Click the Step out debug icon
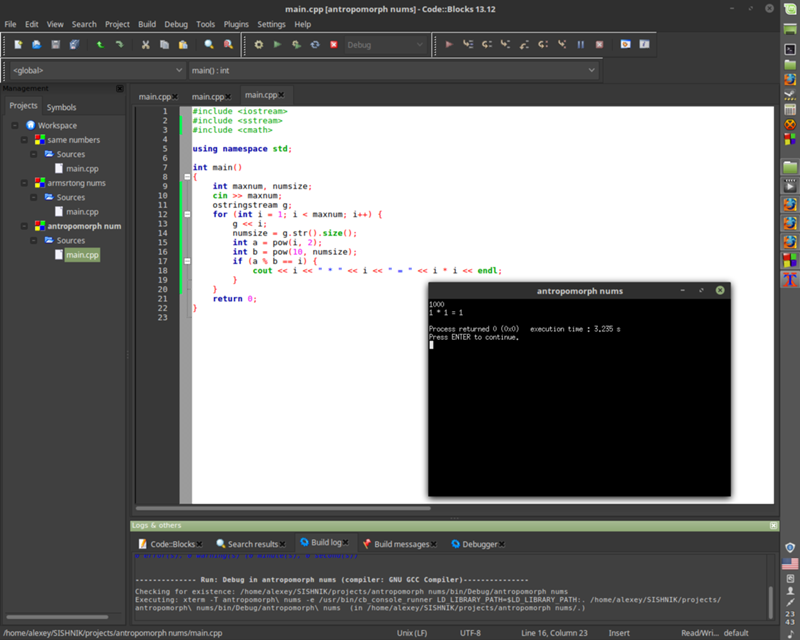The width and height of the screenshot is (800, 640). coord(524,44)
